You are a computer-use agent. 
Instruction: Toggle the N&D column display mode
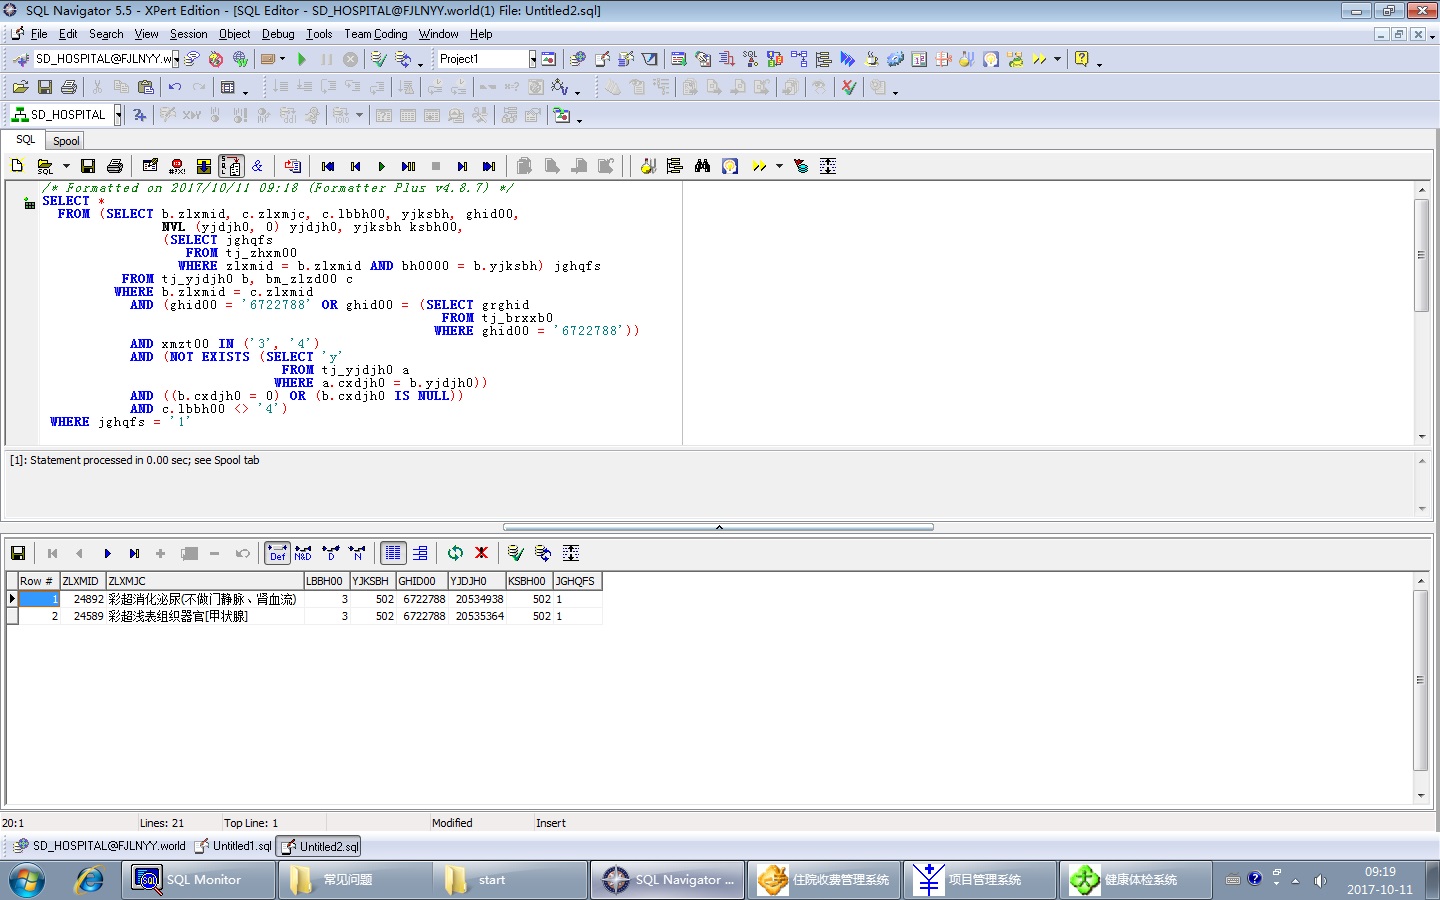tap(303, 553)
